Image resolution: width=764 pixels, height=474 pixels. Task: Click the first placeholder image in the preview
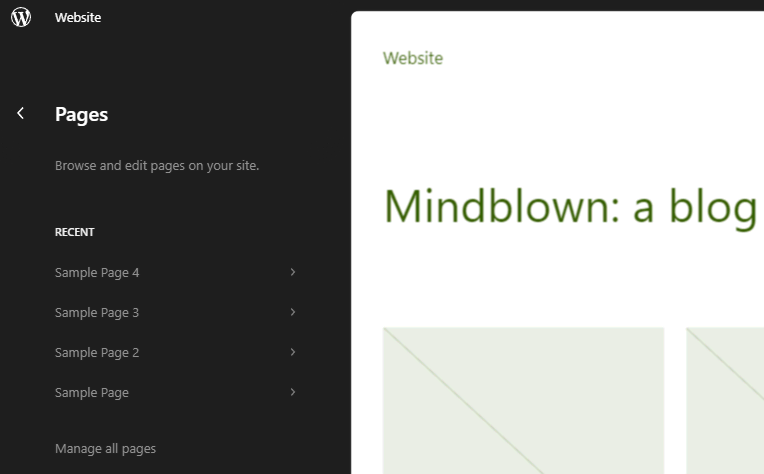click(x=523, y=400)
